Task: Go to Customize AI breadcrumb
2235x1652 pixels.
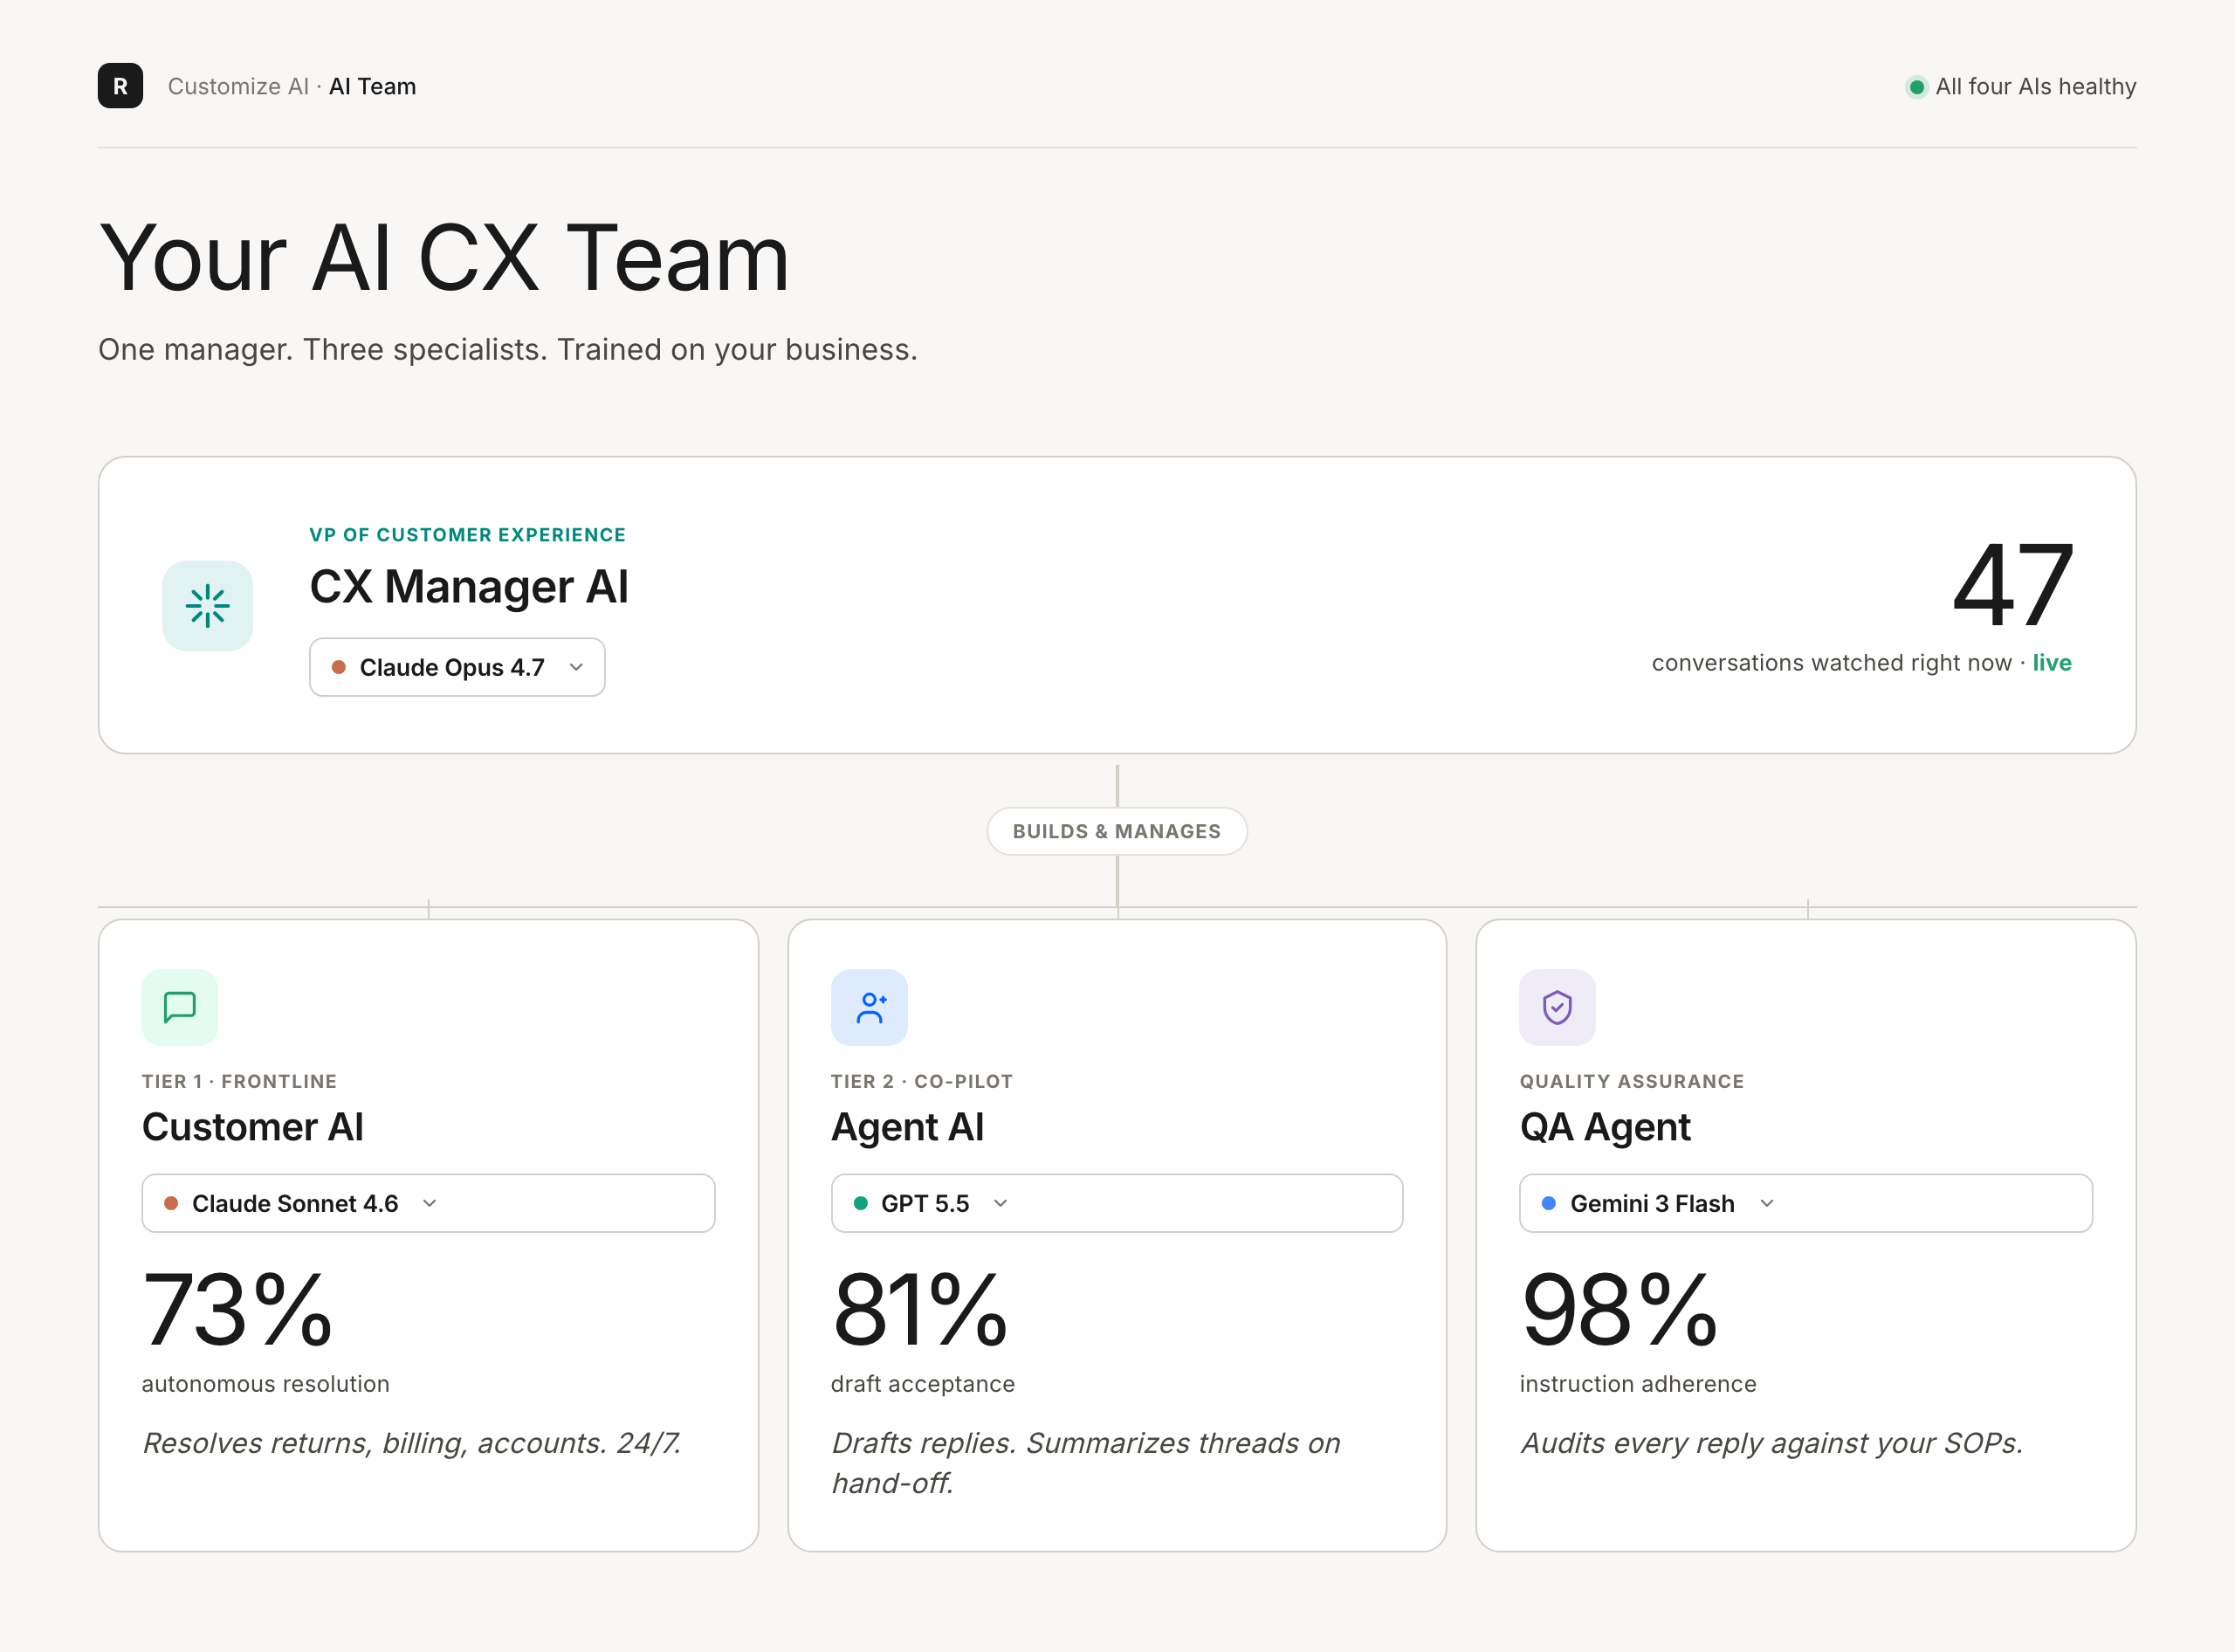Action: tap(238, 87)
